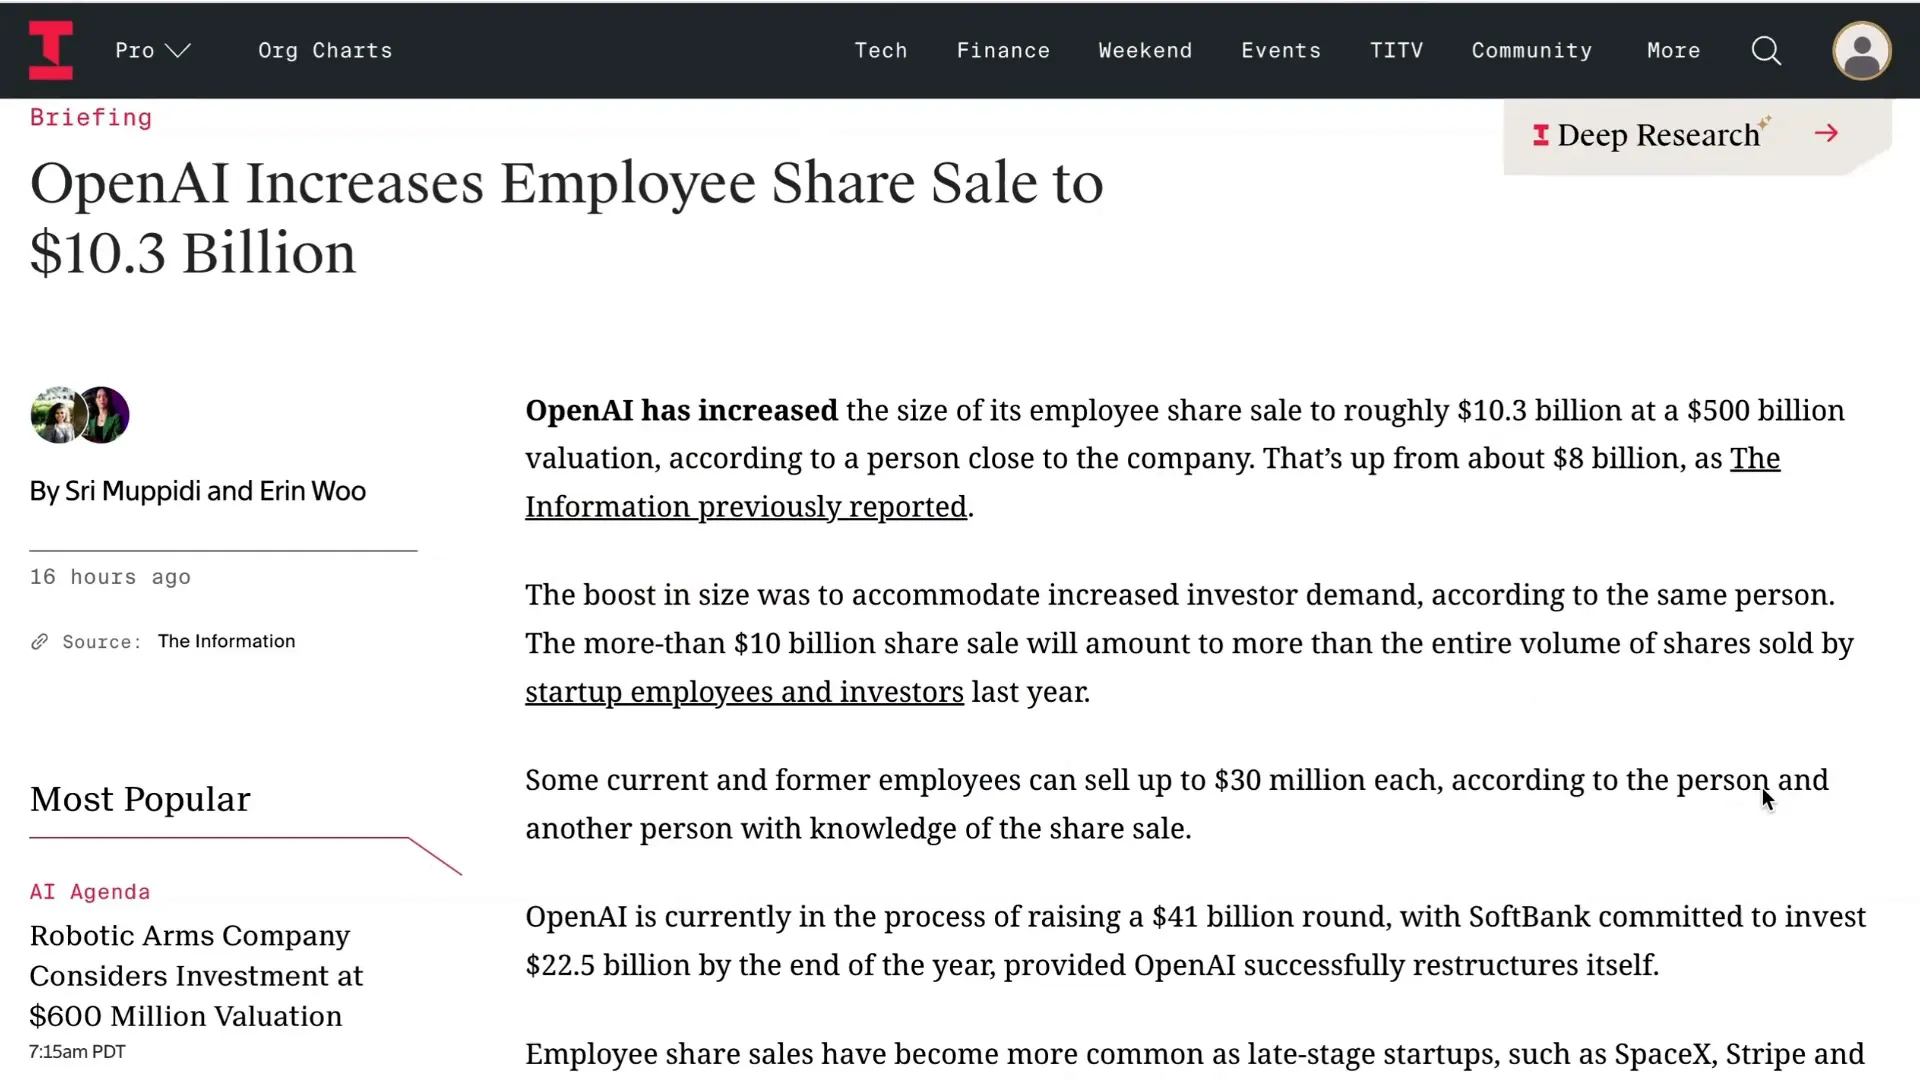This screenshot has height=1080, width=1920.
Task: Switch to the Finance section
Action: point(1004,50)
